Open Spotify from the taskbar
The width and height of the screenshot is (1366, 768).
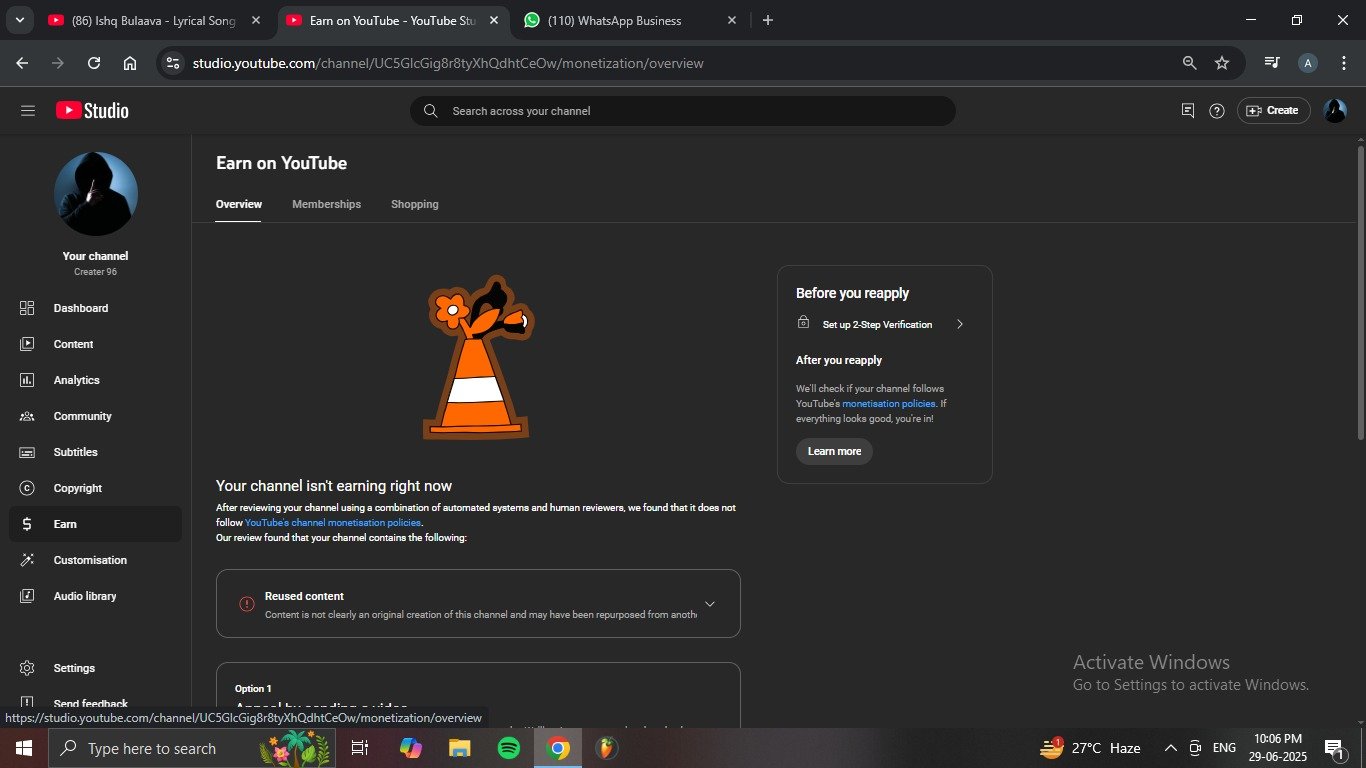[x=509, y=748]
